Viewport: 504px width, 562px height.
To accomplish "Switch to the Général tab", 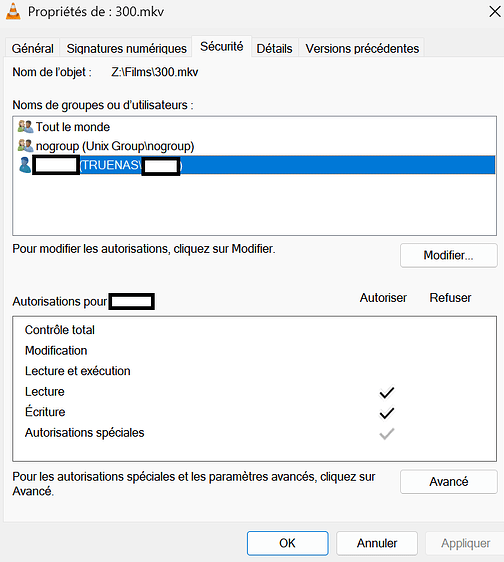I will (33, 48).
